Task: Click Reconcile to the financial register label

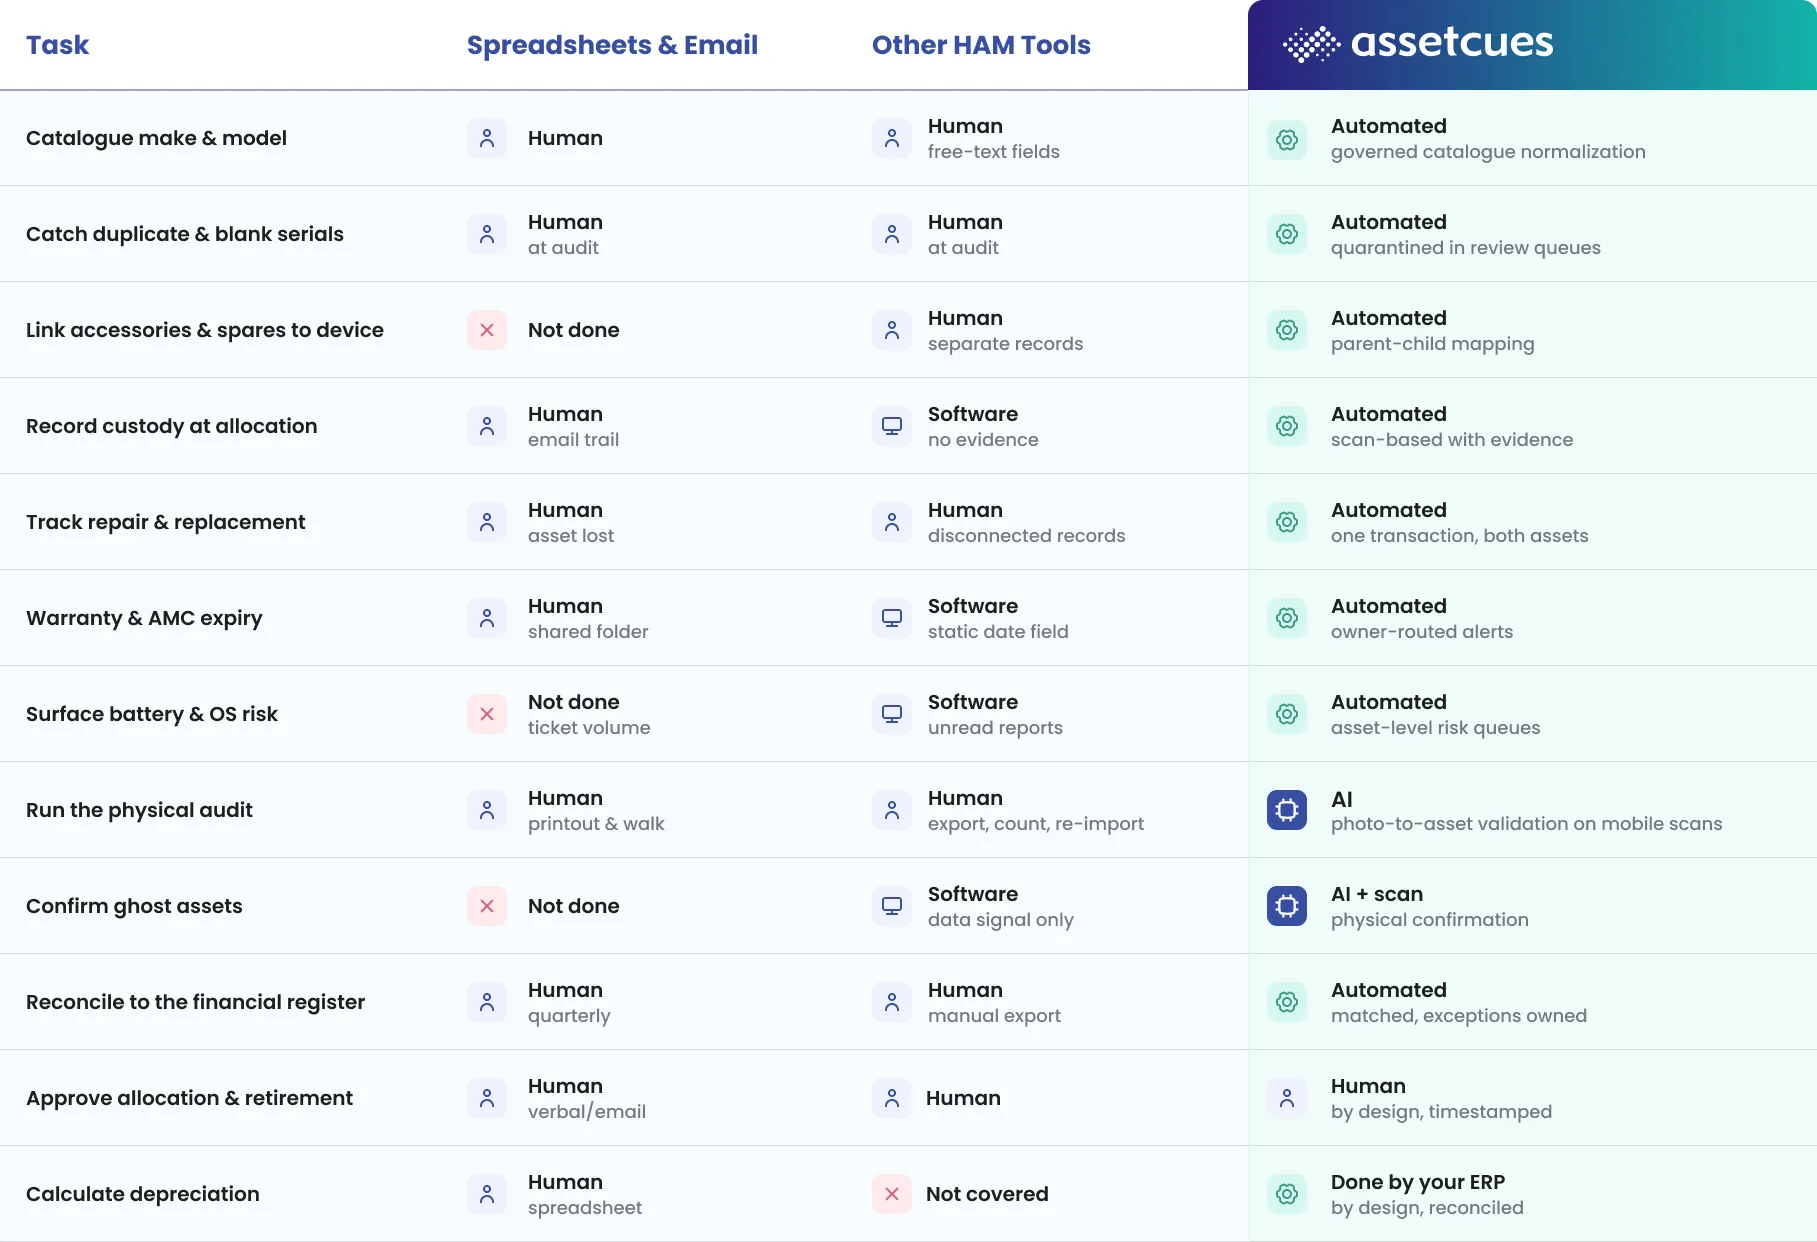Action: click(195, 1002)
